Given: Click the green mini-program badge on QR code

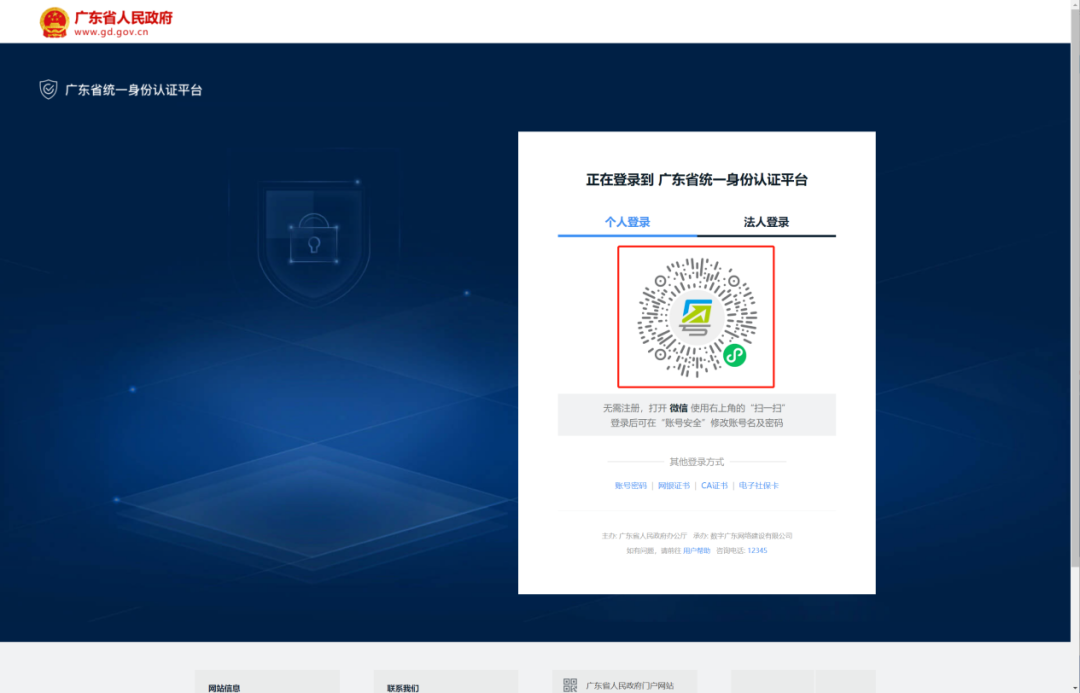Looking at the screenshot, I should point(735,355).
